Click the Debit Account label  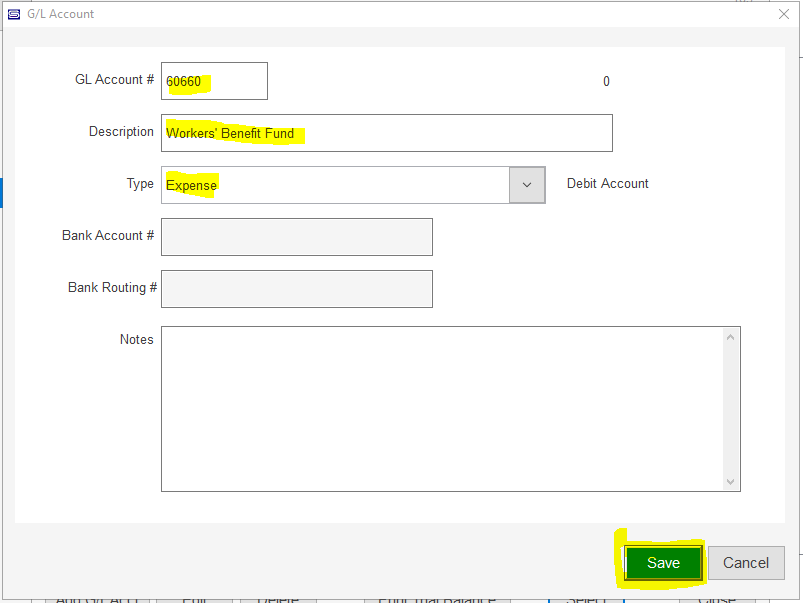click(607, 184)
